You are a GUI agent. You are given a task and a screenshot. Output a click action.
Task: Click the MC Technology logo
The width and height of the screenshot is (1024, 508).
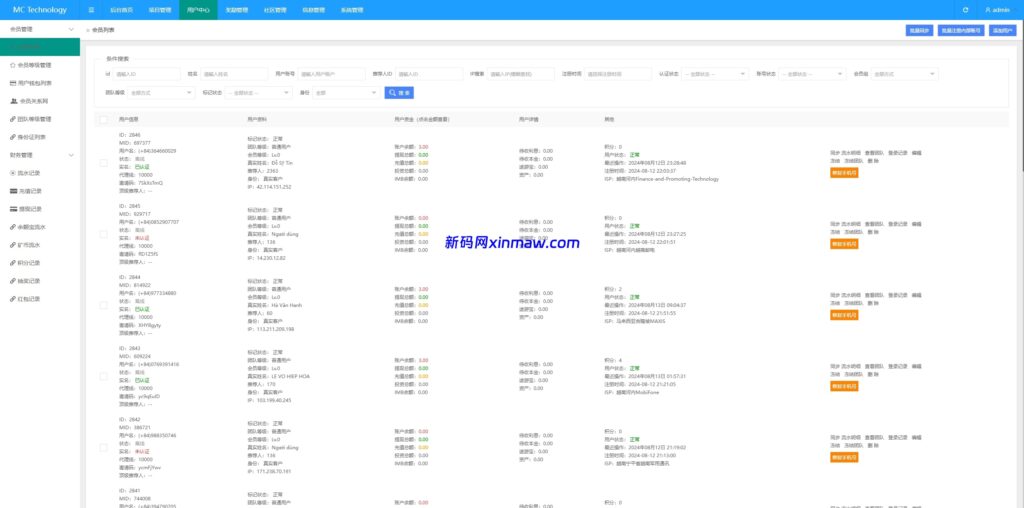[40, 10]
